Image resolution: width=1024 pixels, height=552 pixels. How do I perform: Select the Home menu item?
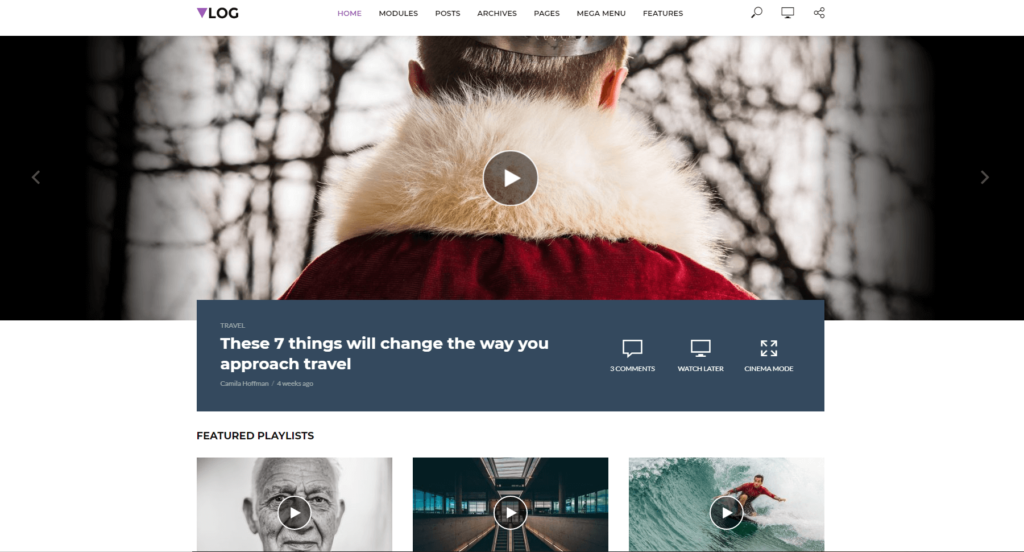pyautogui.click(x=349, y=13)
